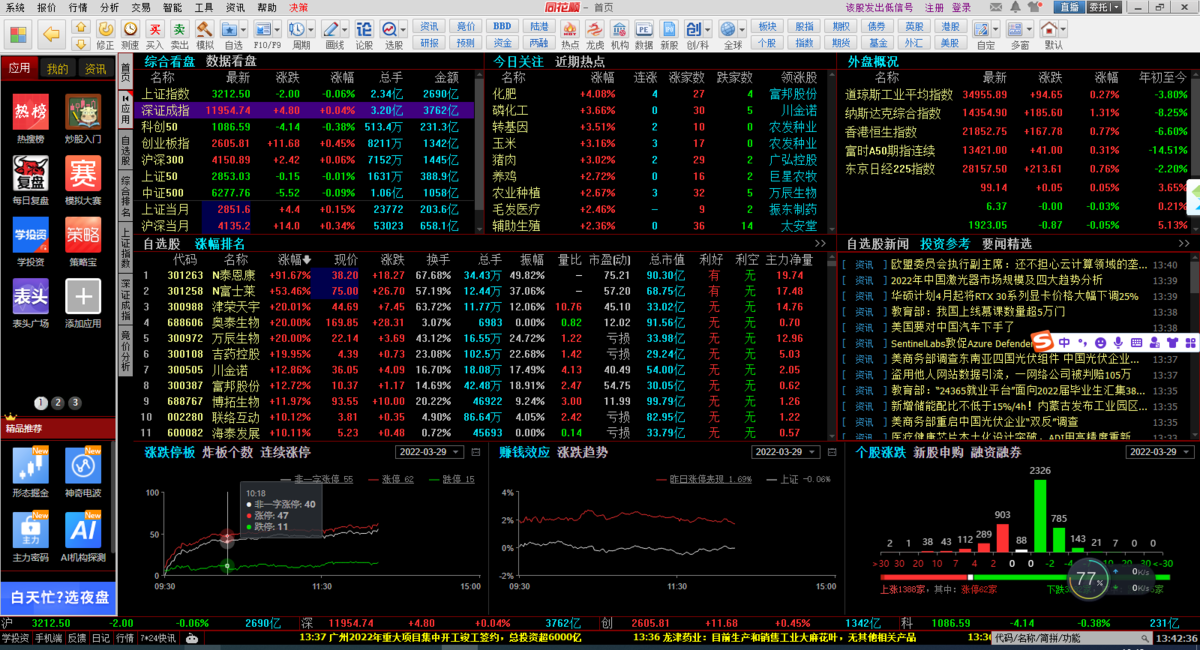This screenshot has height=650, width=1200.
Task: Click the BBD toolbar button
Action: click(x=503, y=27)
